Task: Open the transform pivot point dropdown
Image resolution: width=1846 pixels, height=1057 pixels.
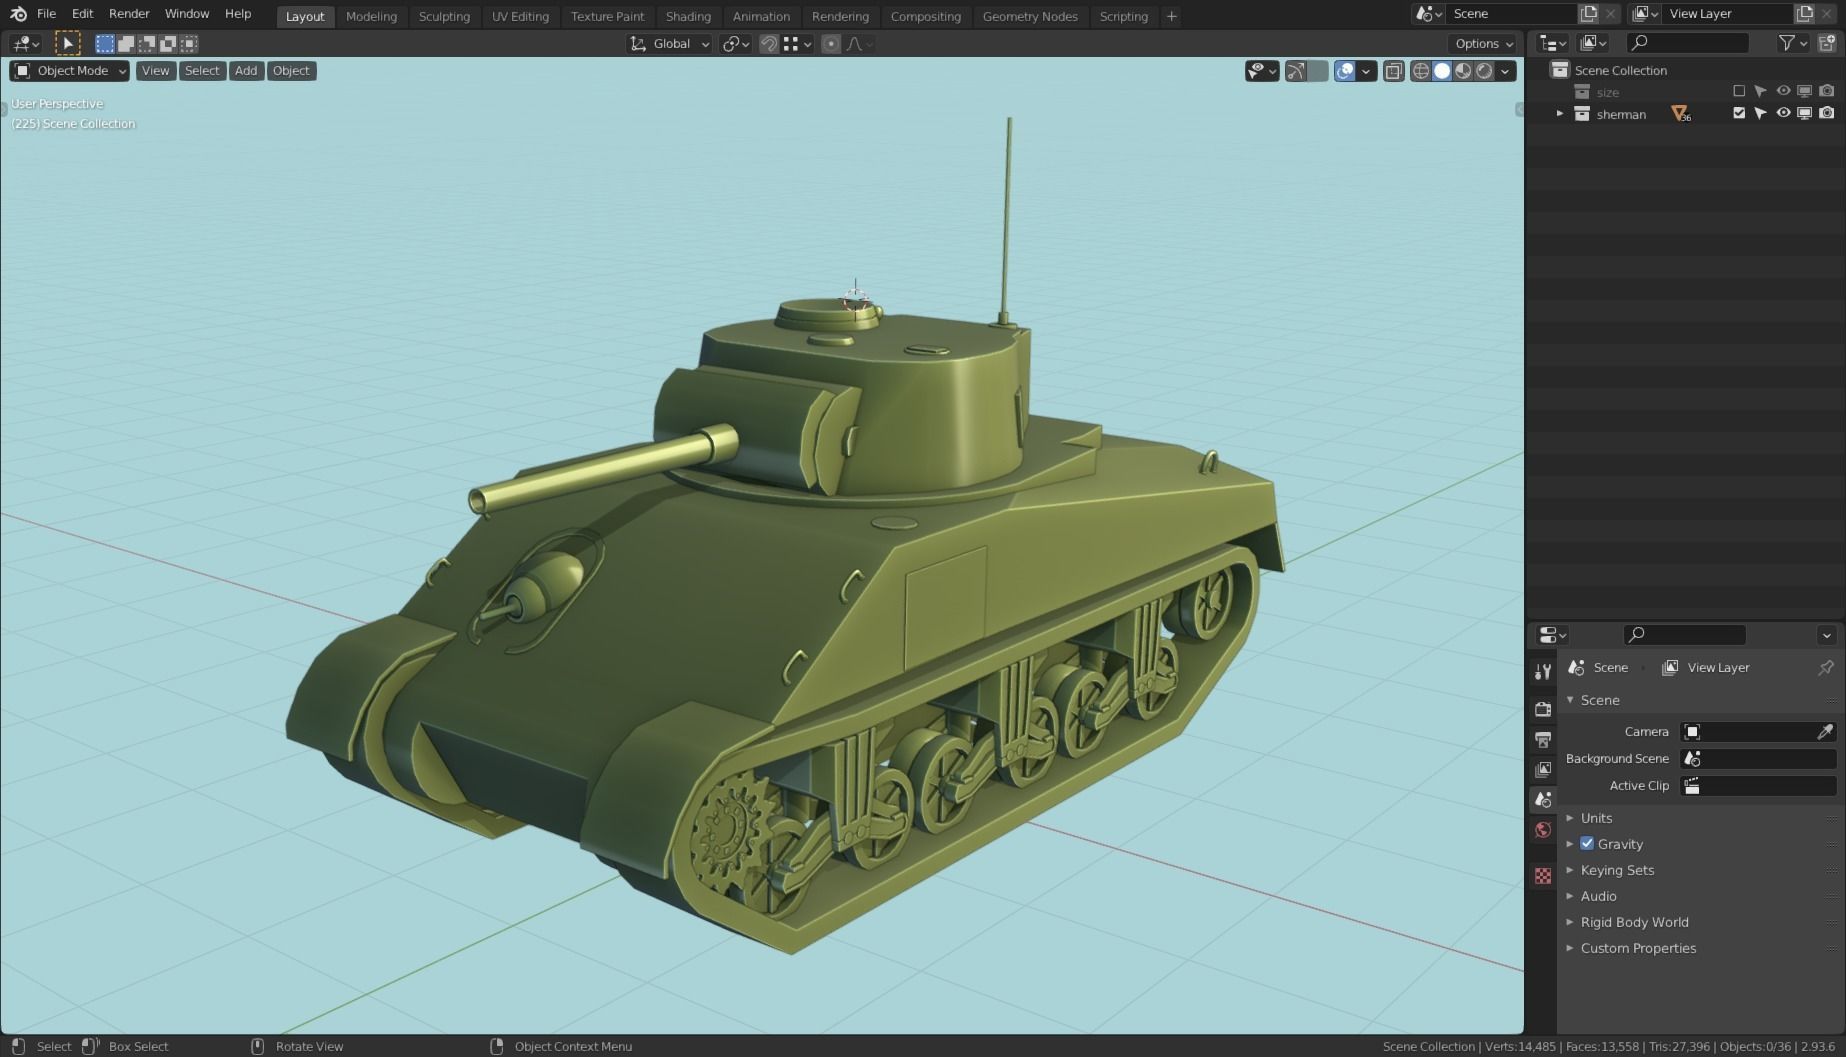Action: coord(736,44)
